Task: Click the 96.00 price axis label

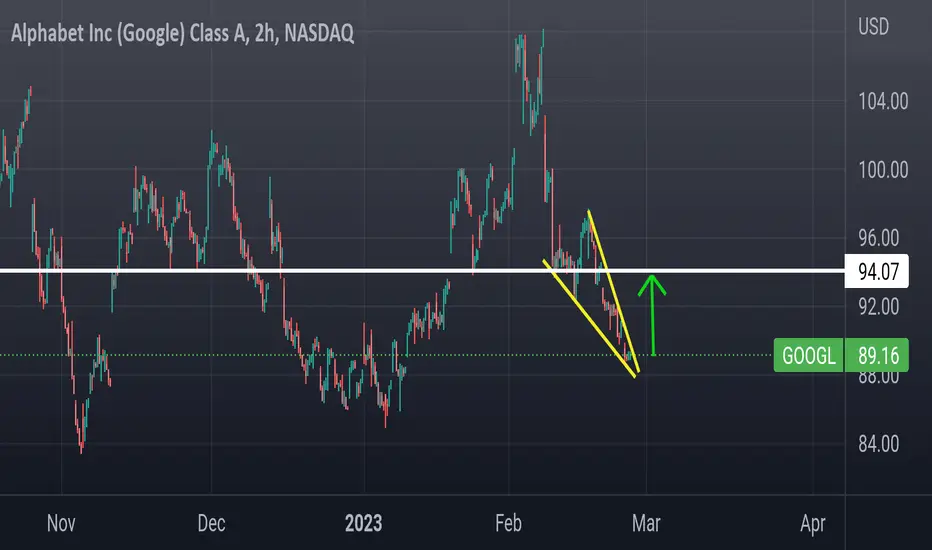Action: (x=879, y=238)
